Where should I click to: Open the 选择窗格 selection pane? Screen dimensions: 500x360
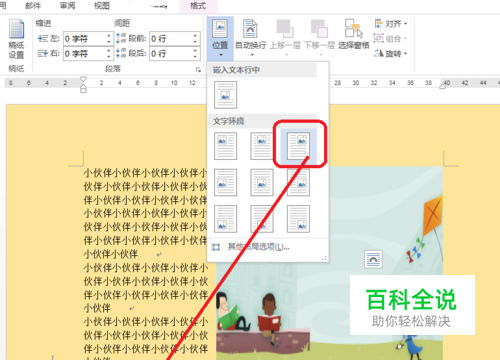click(354, 34)
